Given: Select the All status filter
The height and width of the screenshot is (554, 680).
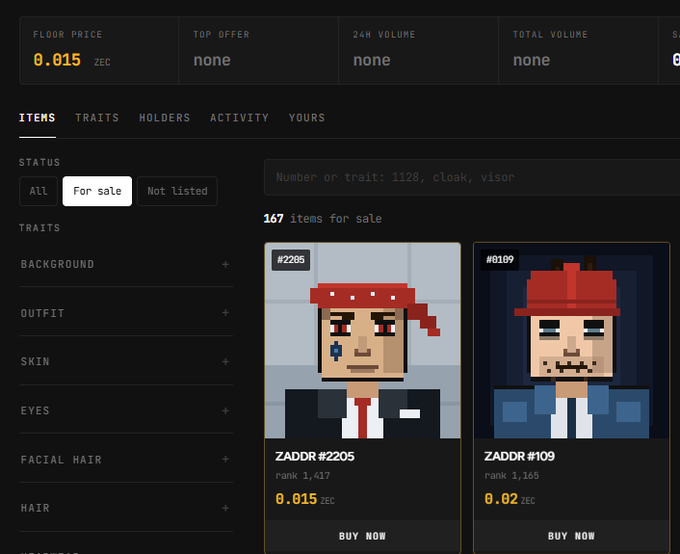Looking at the screenshot, I should (x=39, y=191).
